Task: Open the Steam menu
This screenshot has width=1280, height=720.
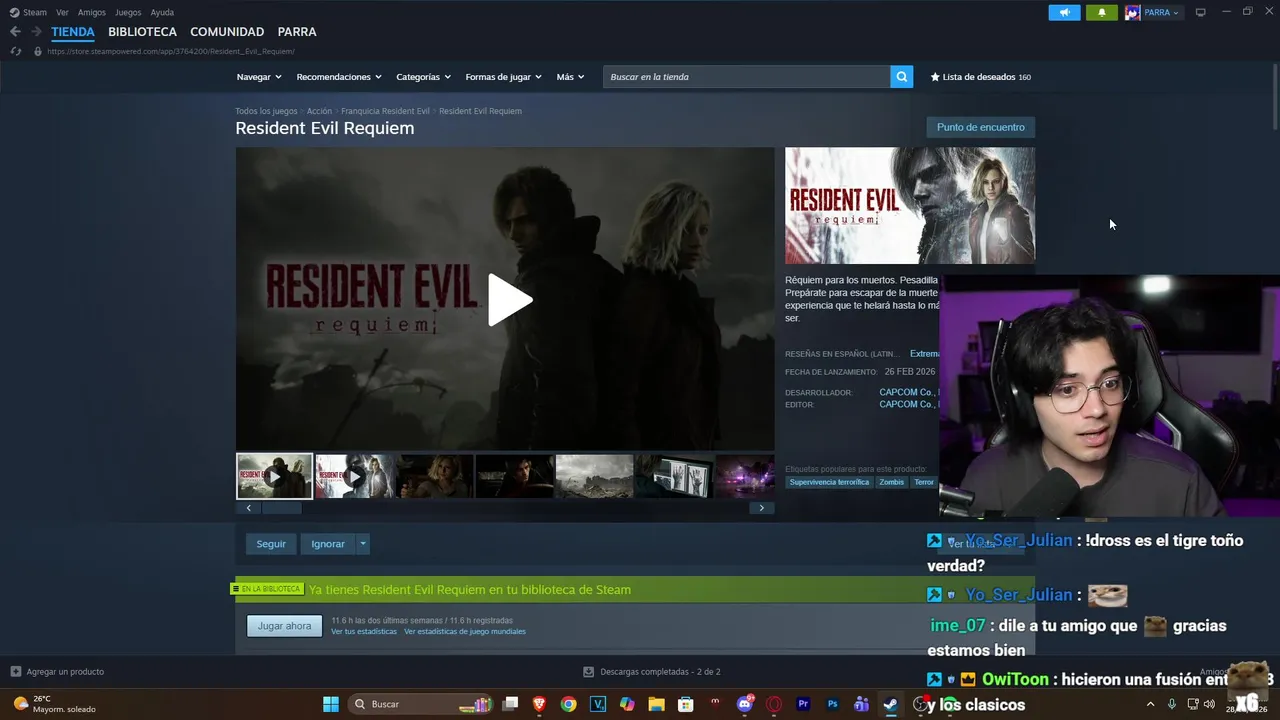Action: 28,12
